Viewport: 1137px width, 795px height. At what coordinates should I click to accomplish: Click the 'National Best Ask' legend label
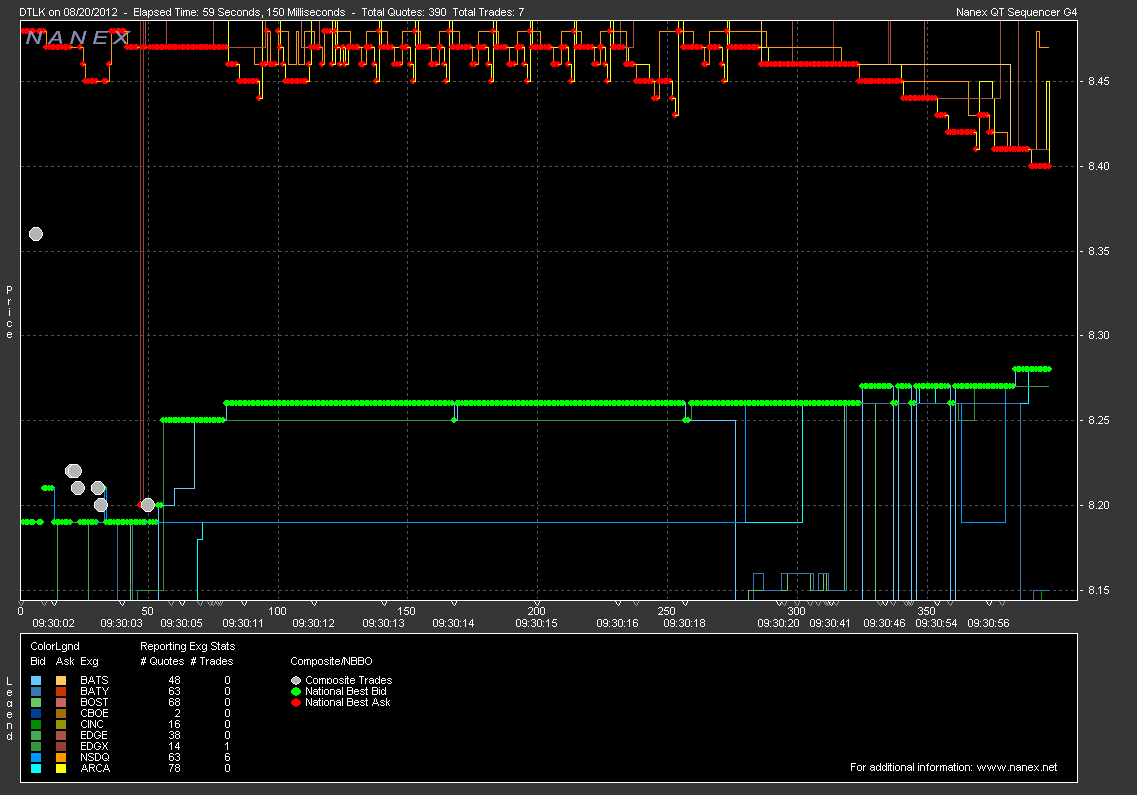coord(347,702)
